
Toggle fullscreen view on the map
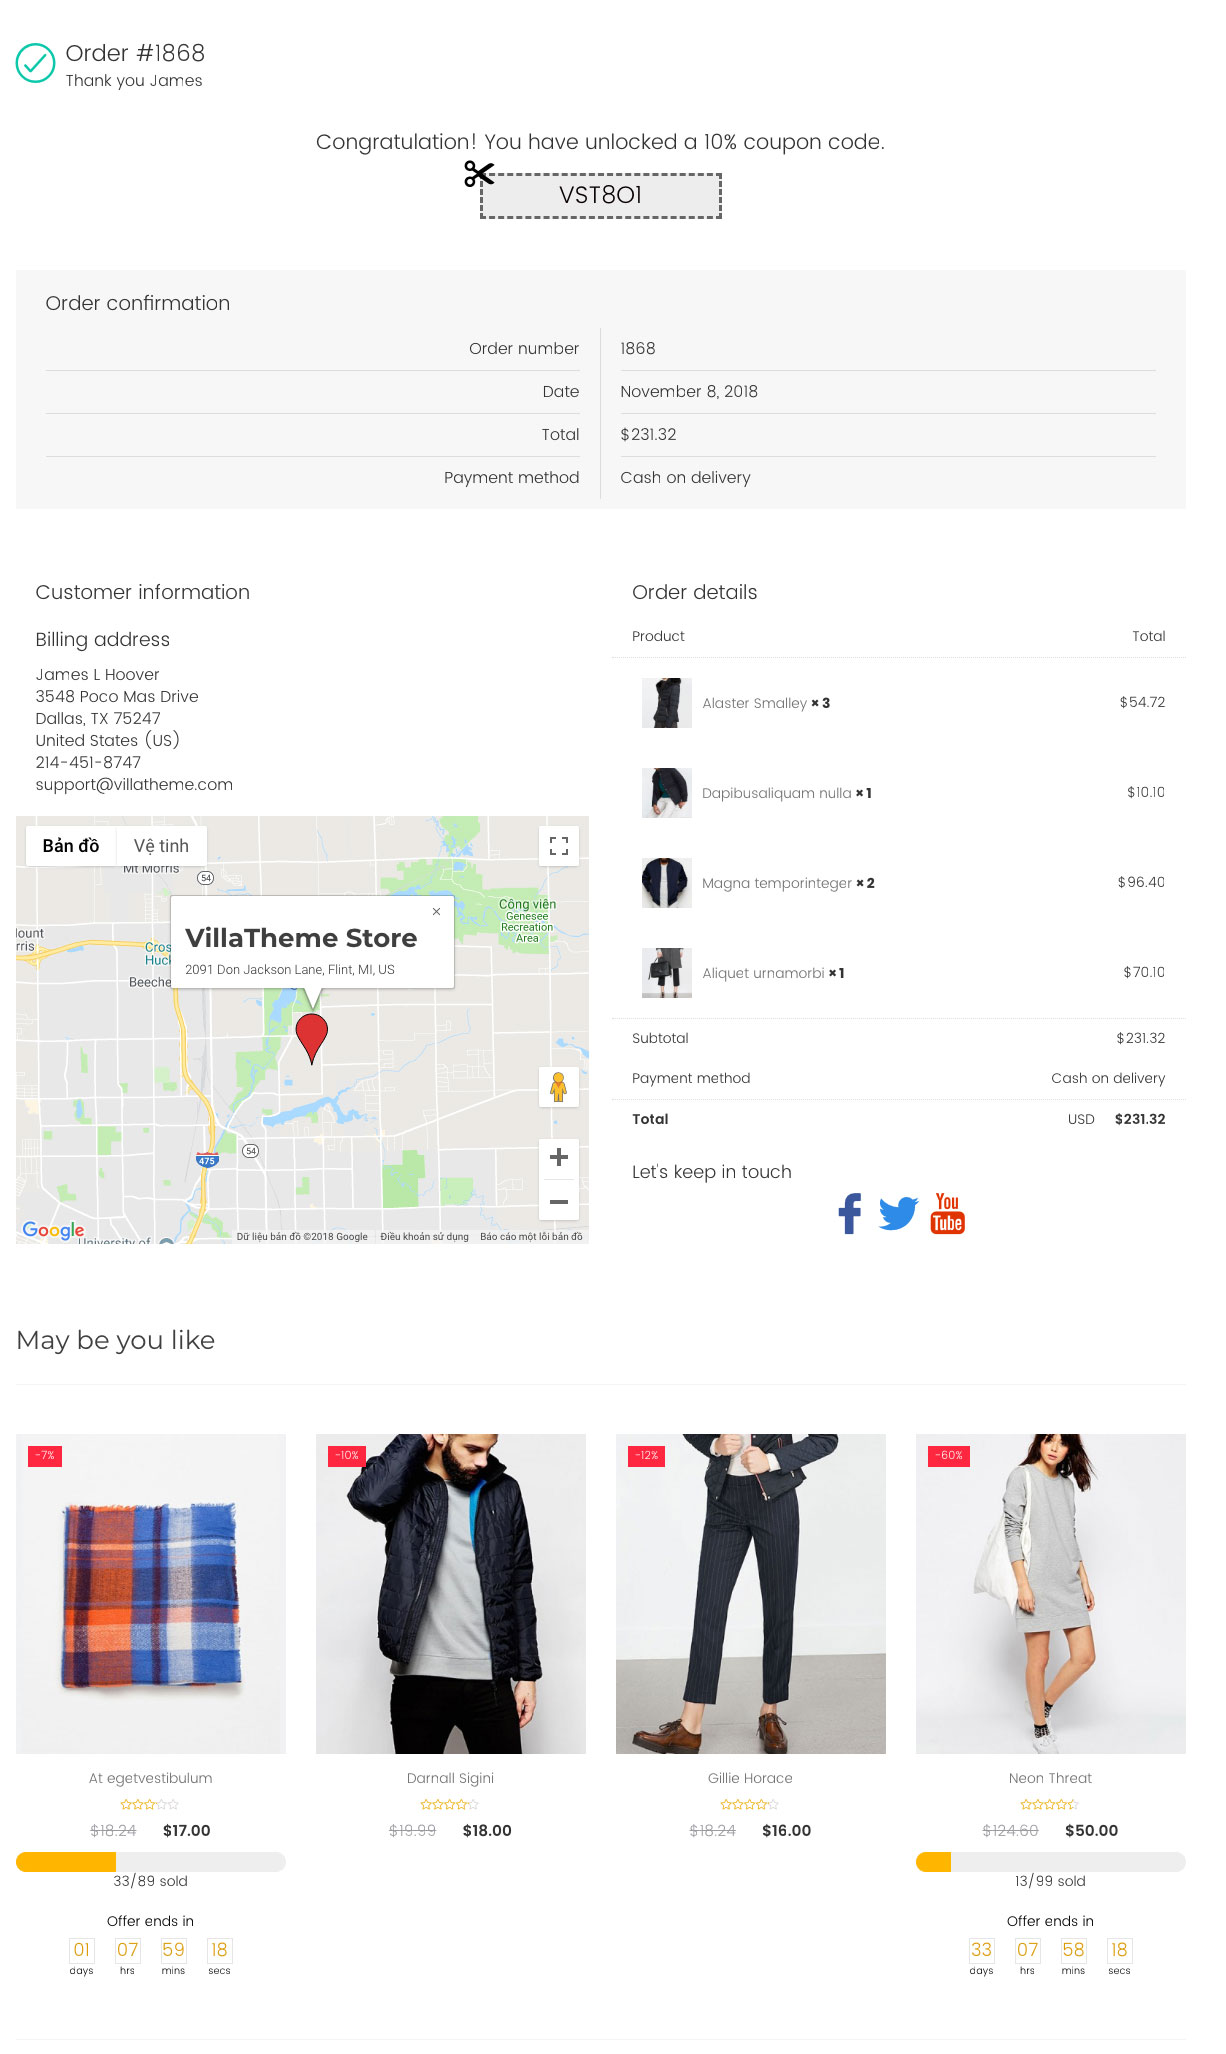click(x=559, y=846)
